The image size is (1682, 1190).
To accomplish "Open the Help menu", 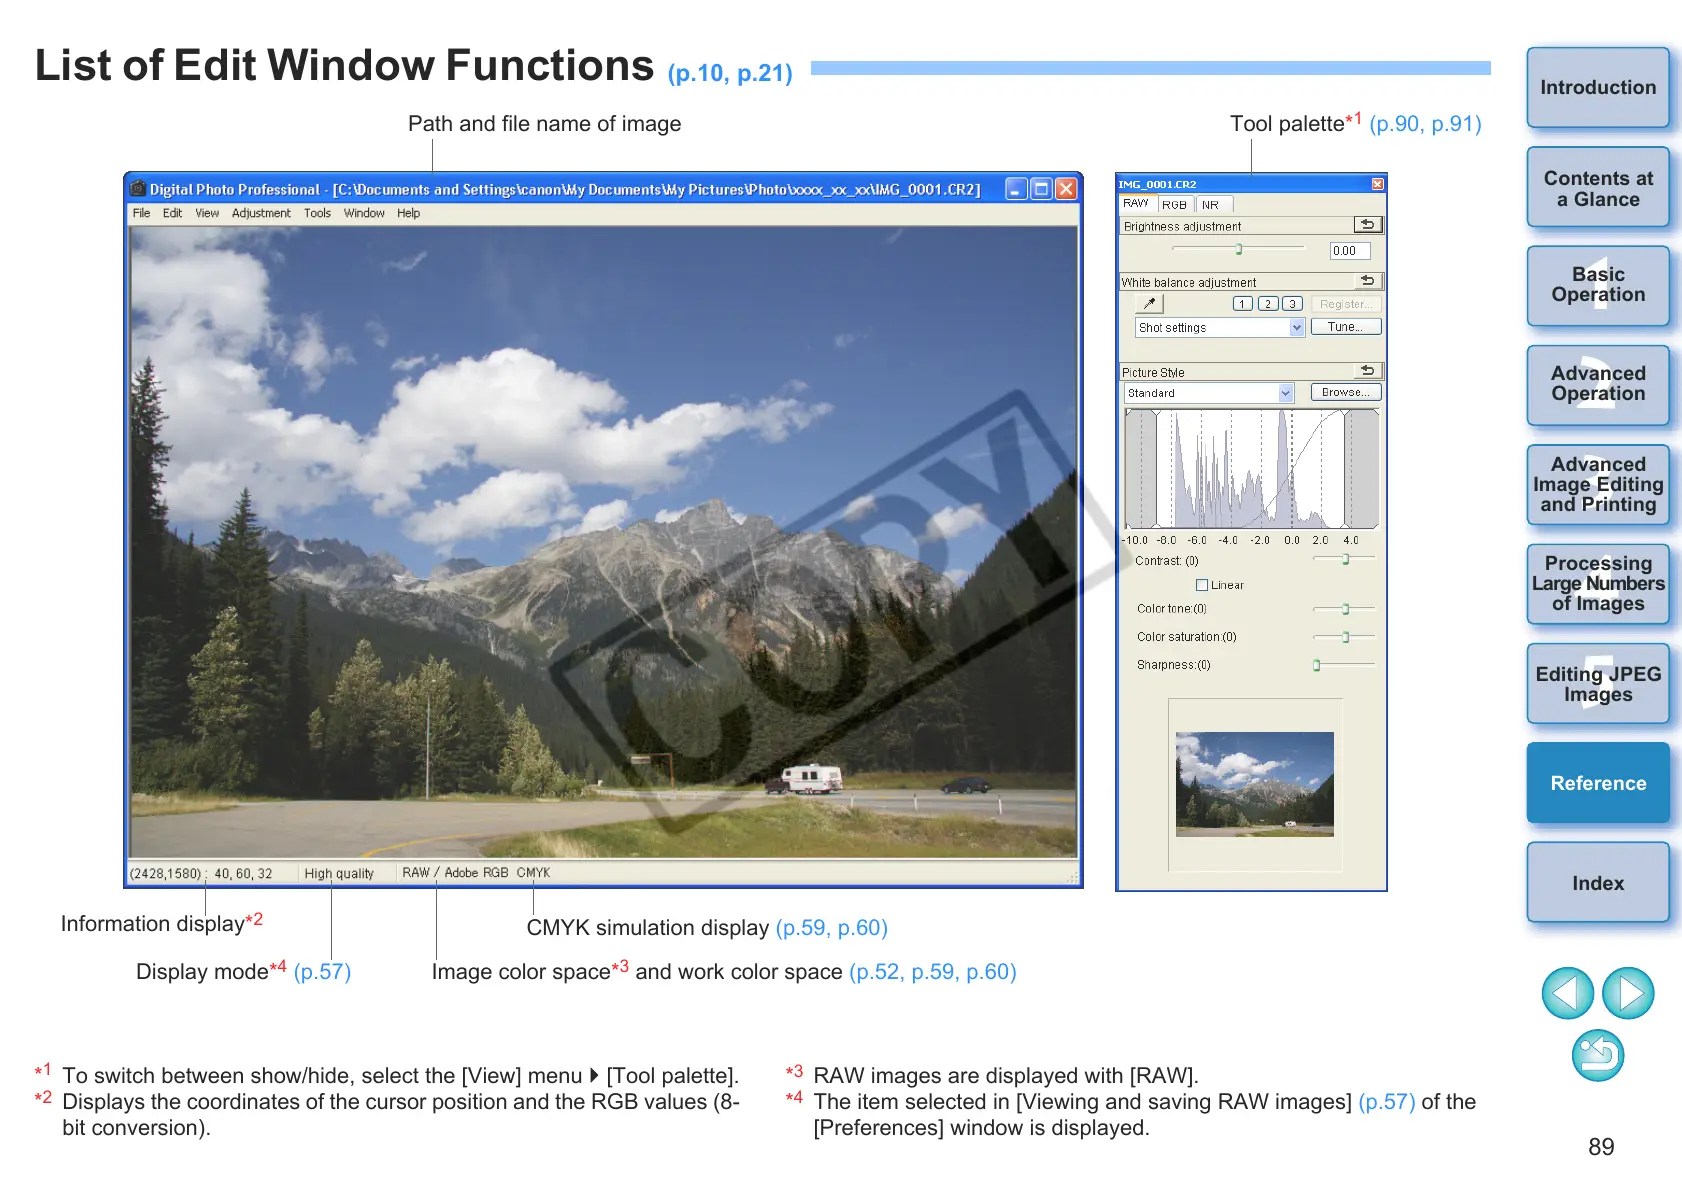I will pyautogui.click(x=408, y=213).
